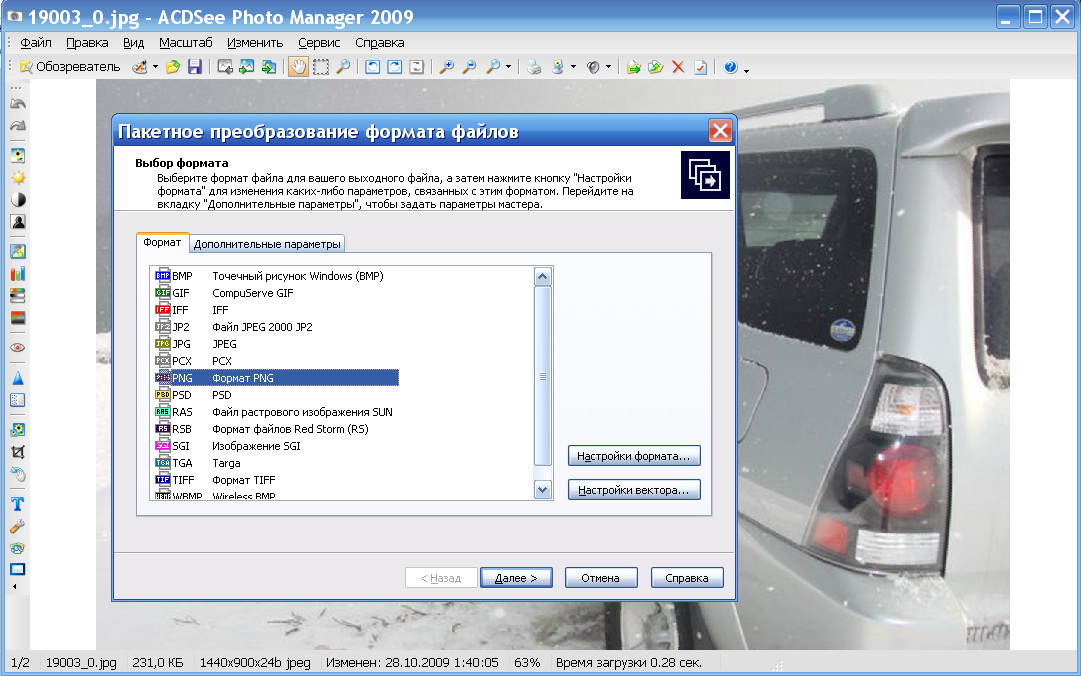Open the Обозреватель browser view
This screenshot has width=1081, height=676.
point(70,67)
